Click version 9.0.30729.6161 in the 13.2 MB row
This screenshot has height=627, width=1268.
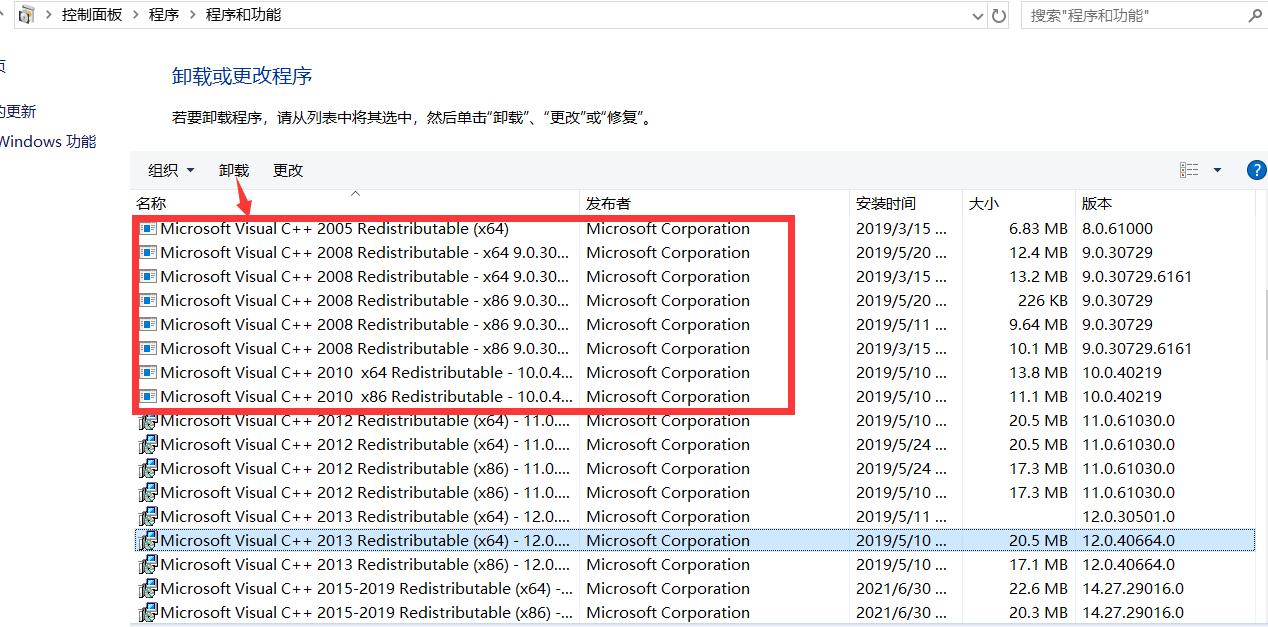pyautogui.click(x=1137, y=277)
